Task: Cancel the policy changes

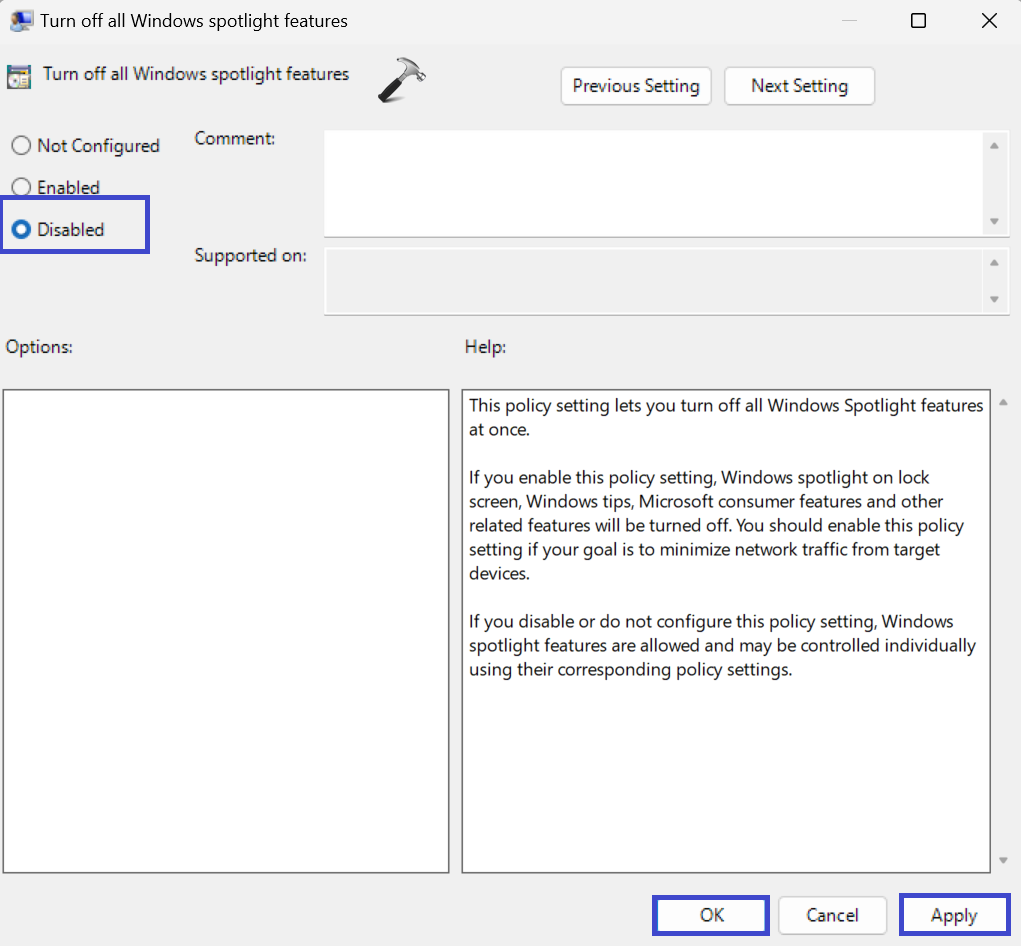Action: pos(832,915)
